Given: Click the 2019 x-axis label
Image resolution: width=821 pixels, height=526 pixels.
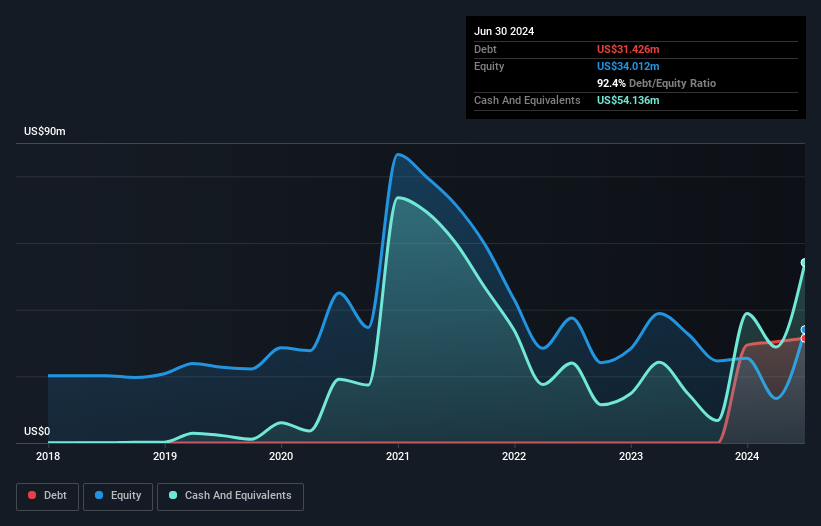Looking at the screenshot, I should click(165, 456).
